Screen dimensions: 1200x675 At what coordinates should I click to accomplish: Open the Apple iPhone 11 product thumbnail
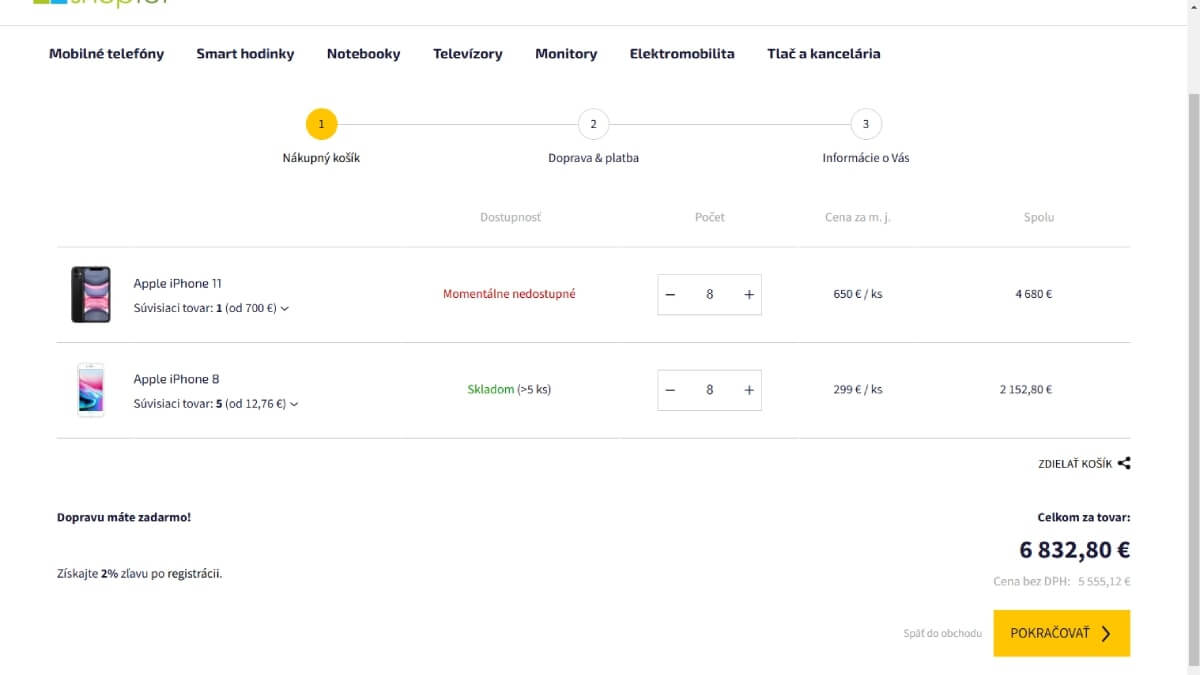[x=91, y=294]
